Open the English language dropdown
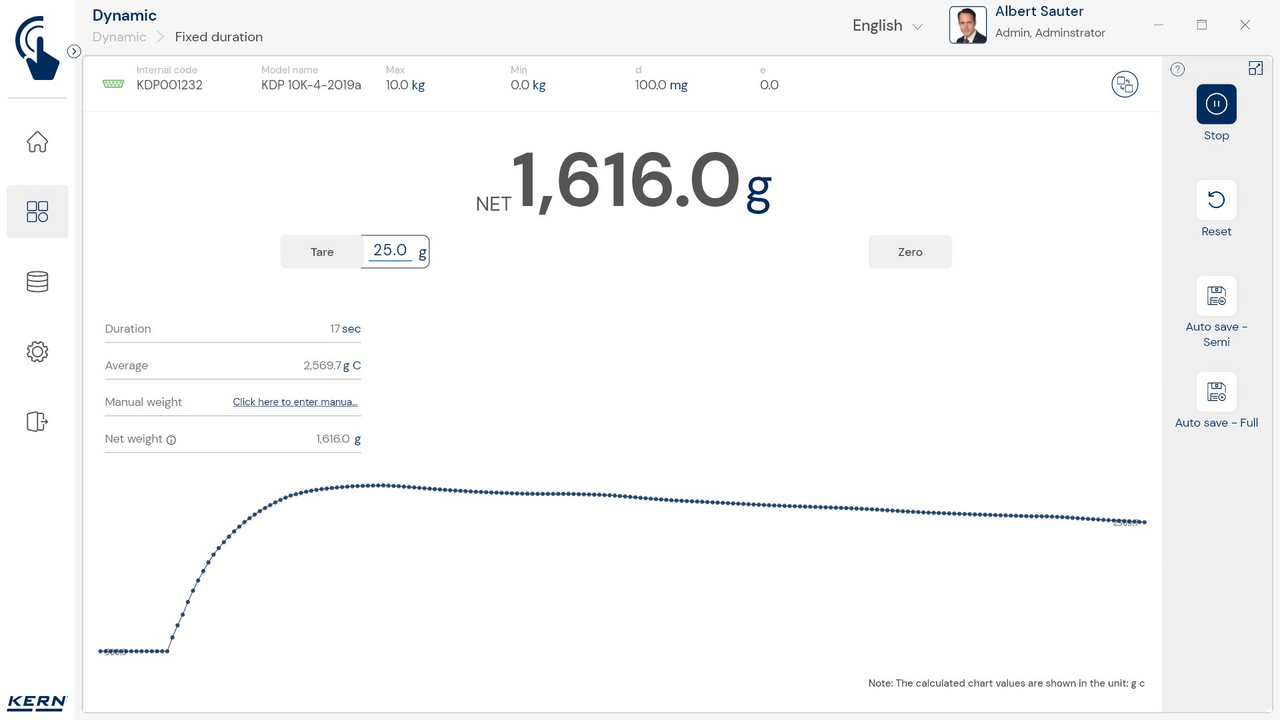 pyautogui.click(x=887, y=26)
